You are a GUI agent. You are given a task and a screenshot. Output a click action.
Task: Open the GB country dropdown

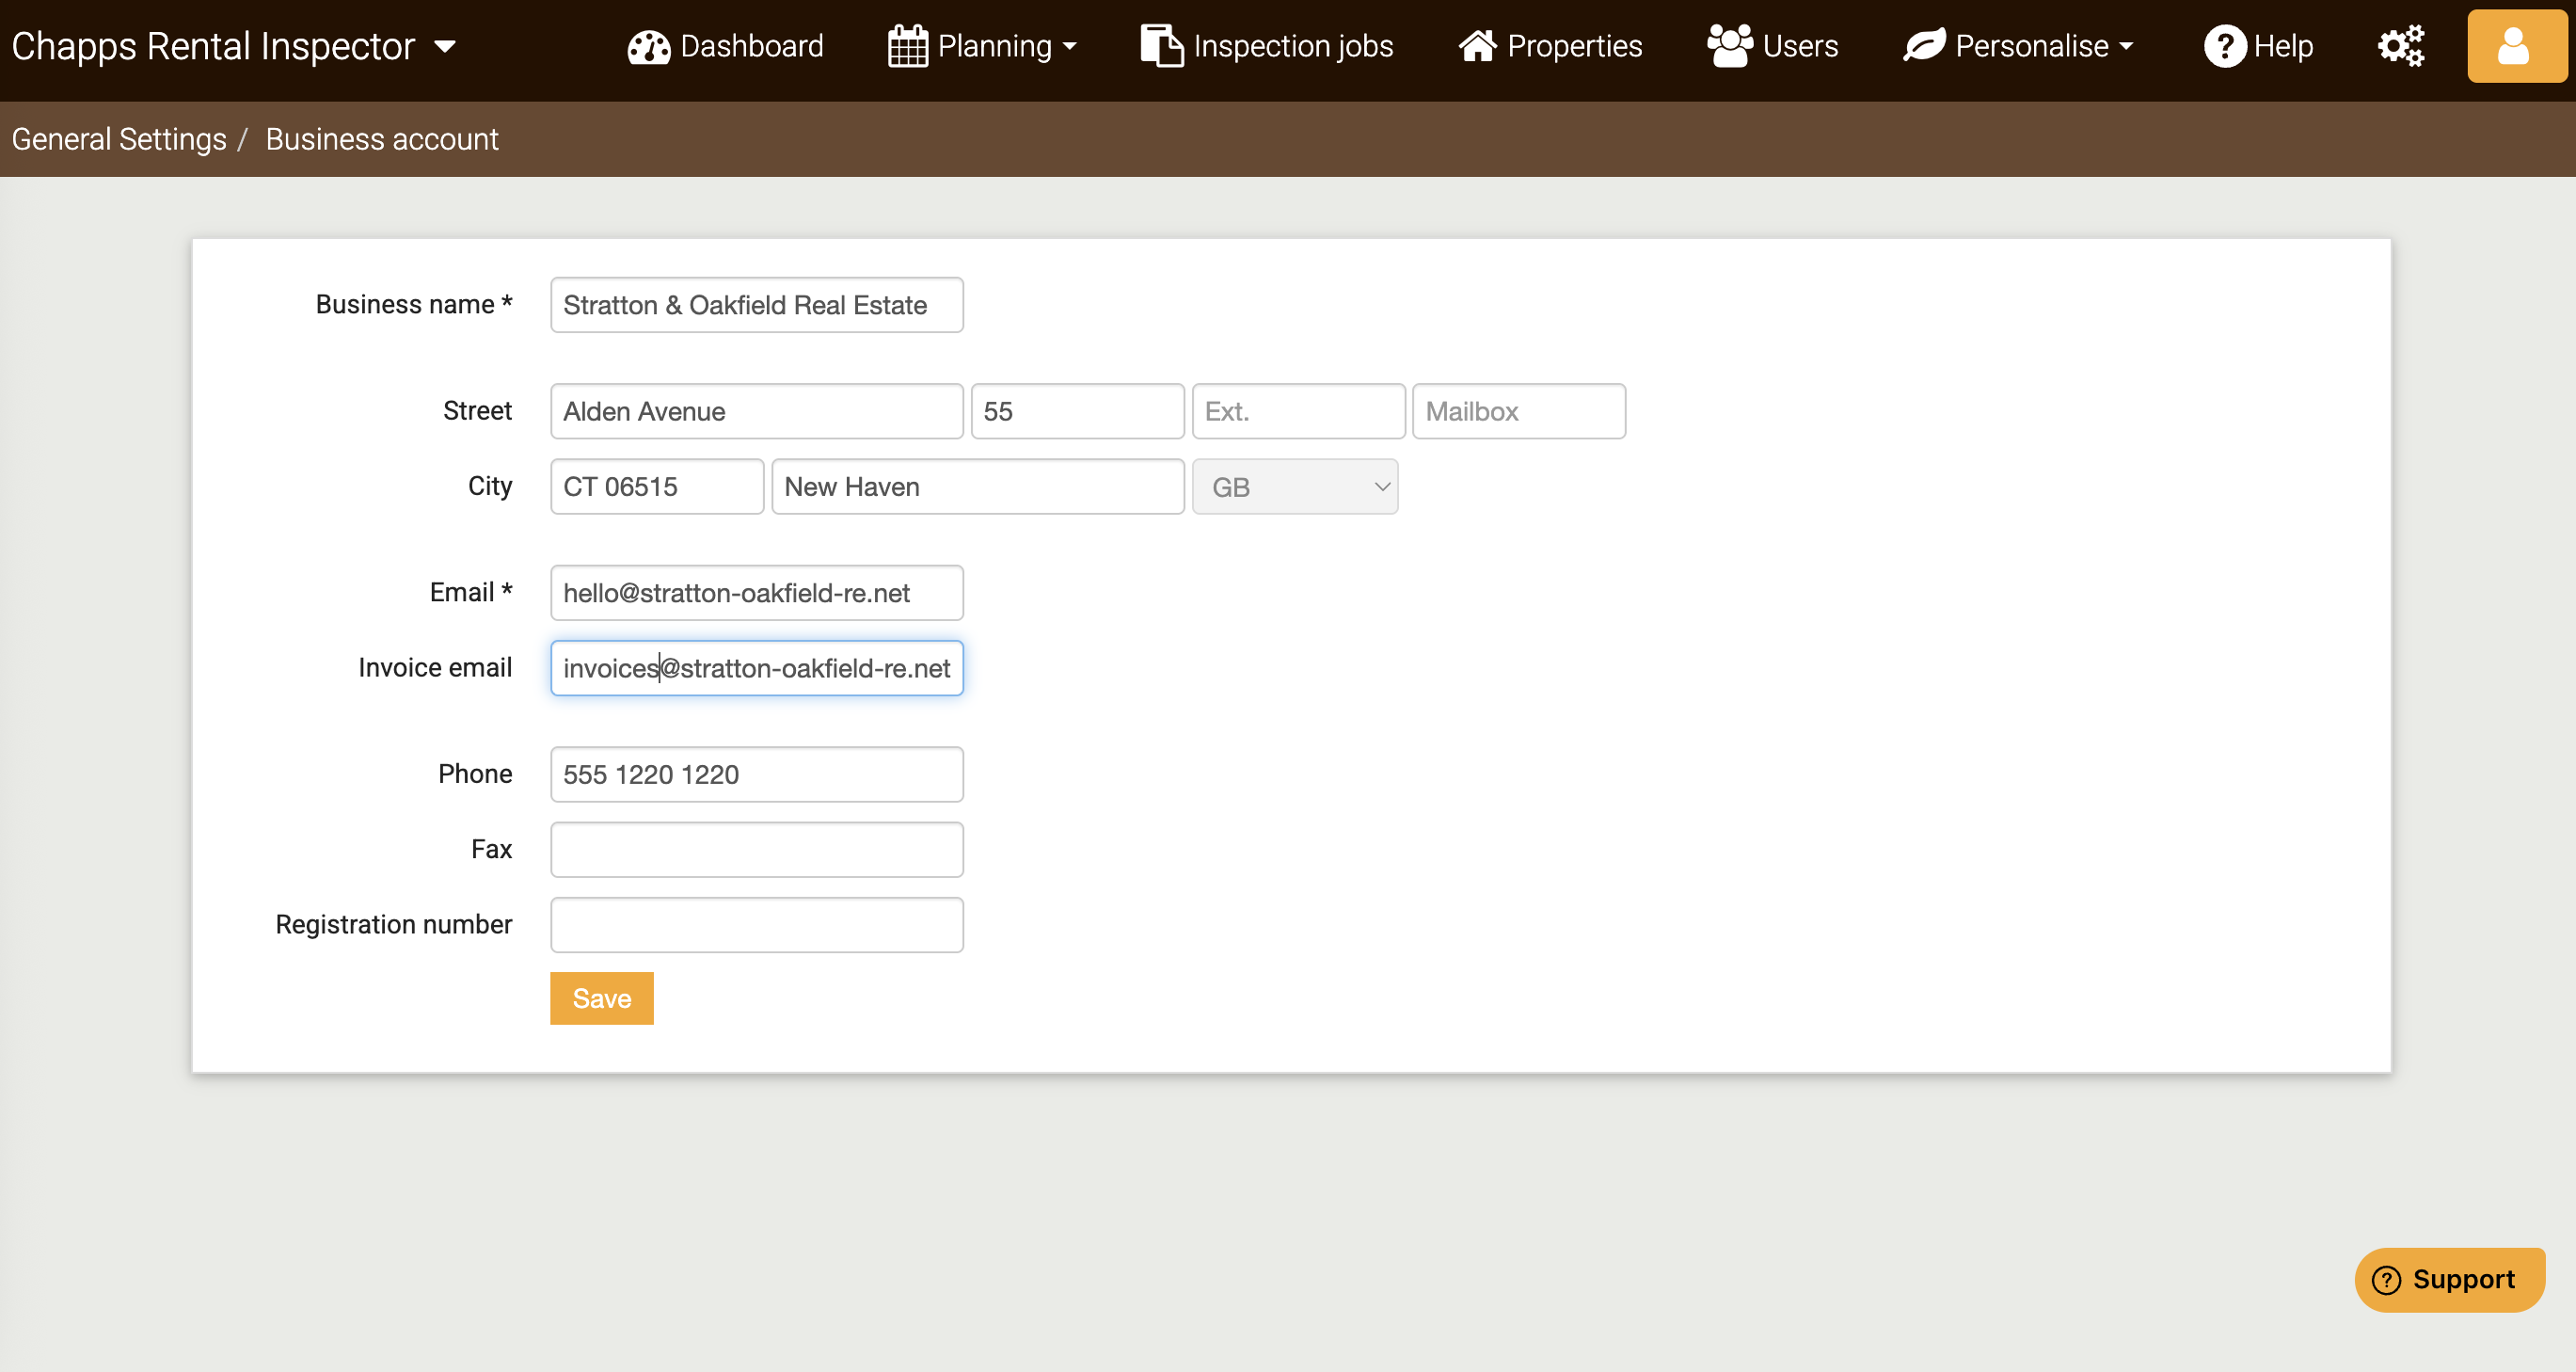coord(1294,487)
